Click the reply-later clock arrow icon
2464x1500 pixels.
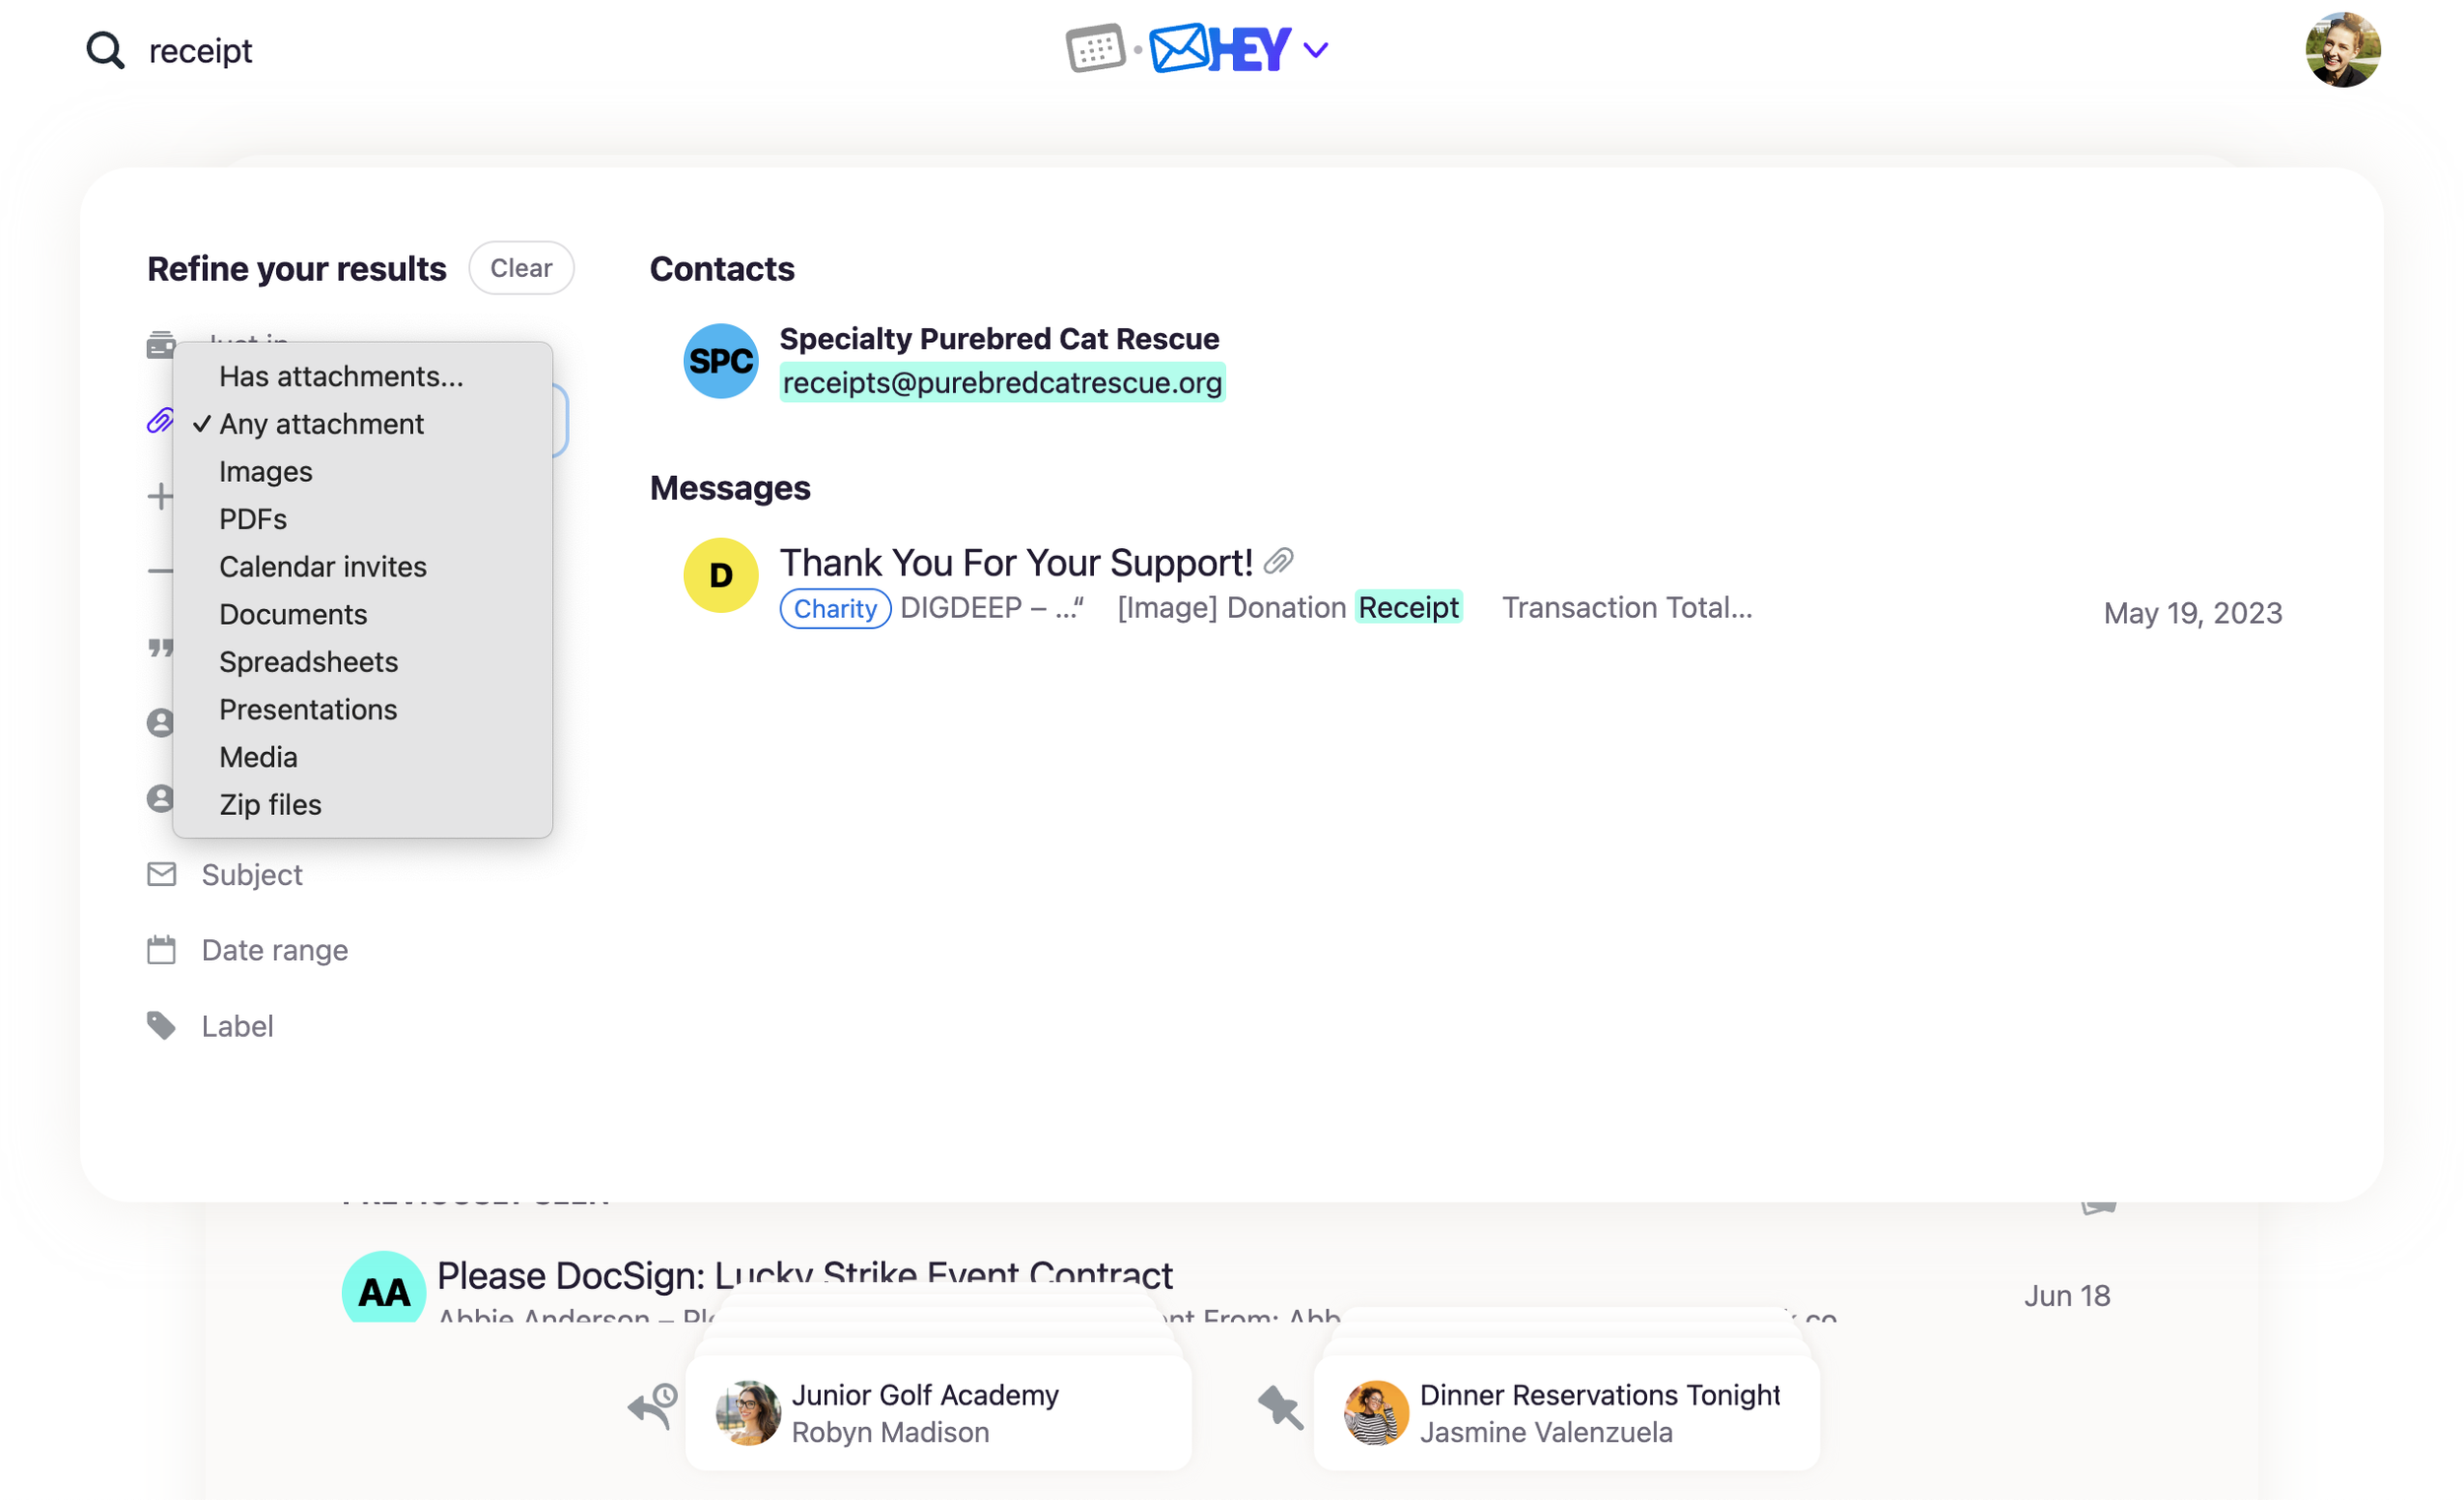tap(653, 1406)
